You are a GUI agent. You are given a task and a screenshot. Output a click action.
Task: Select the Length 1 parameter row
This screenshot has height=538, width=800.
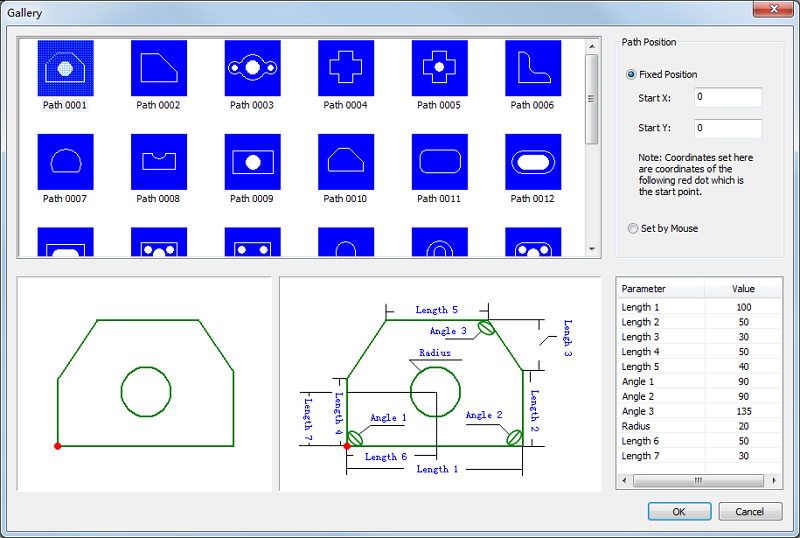[x=699, y=307]
